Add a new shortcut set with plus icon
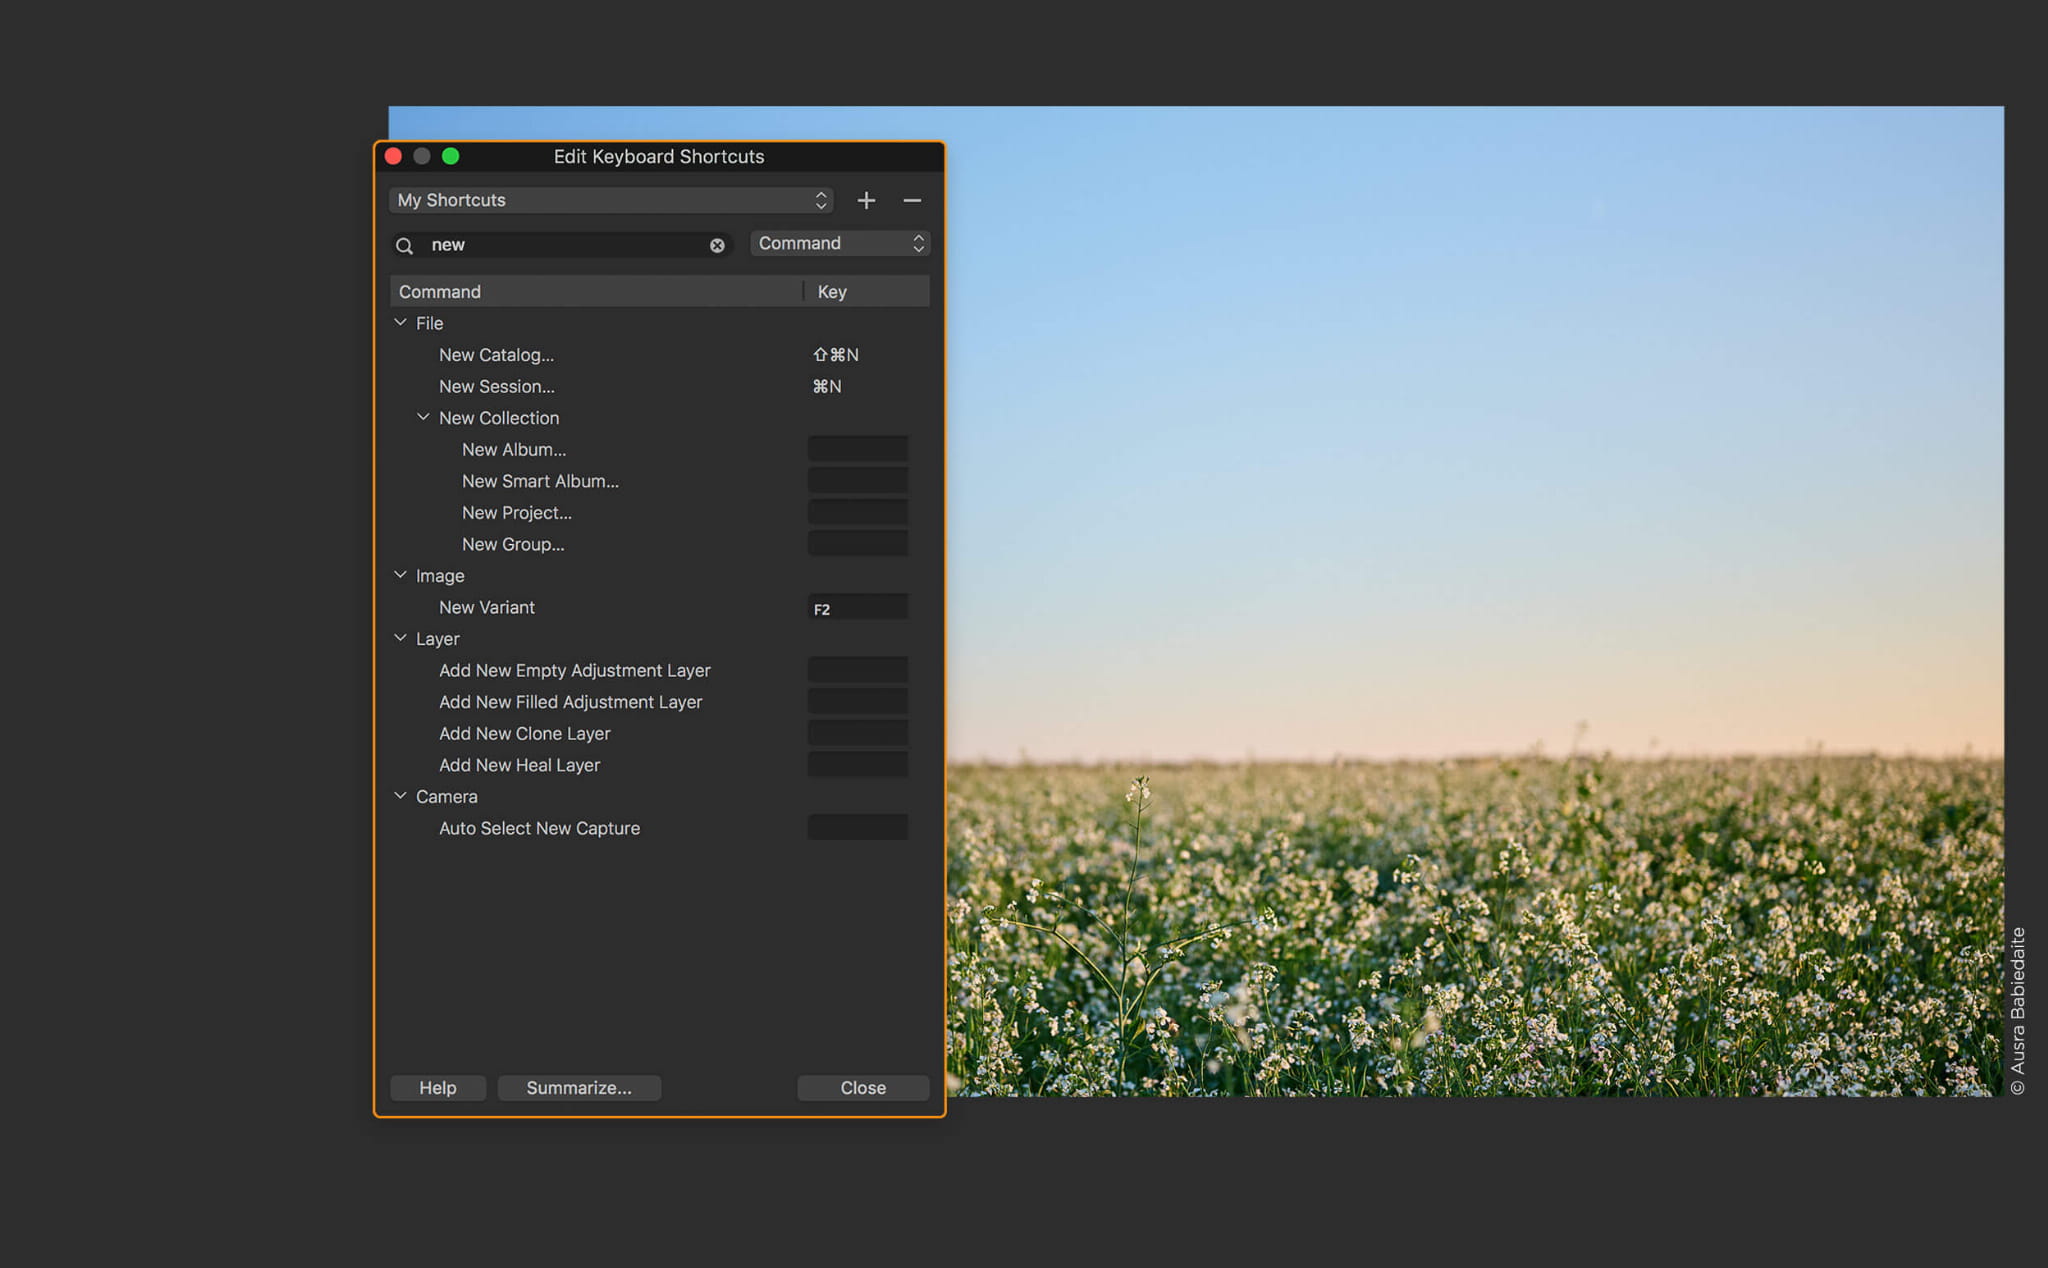2048x1268 pixels. [x=866, y=200]
